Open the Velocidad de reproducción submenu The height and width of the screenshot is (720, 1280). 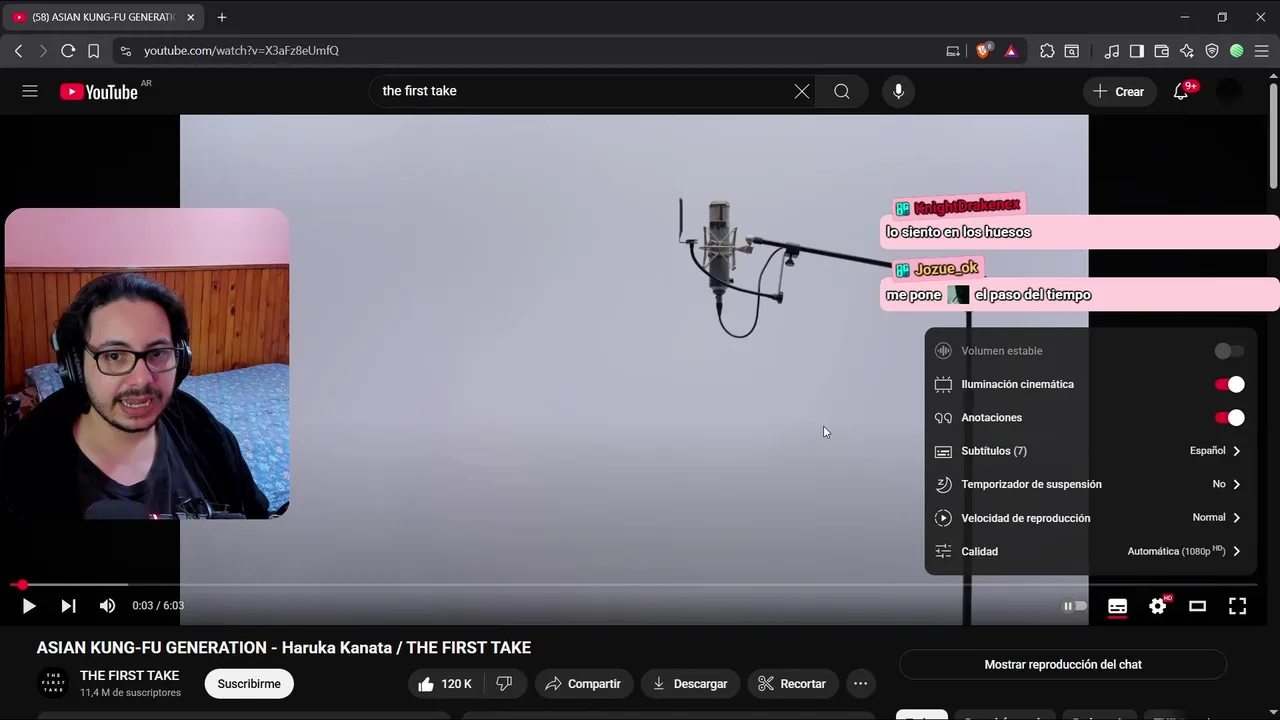coord(1090,518)
